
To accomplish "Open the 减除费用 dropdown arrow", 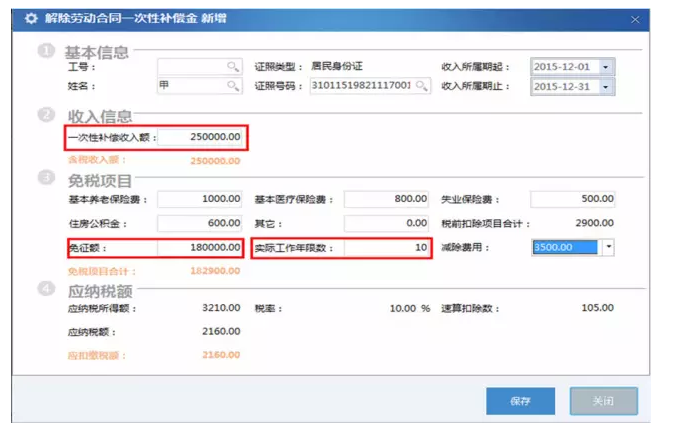I will point(607,246).
